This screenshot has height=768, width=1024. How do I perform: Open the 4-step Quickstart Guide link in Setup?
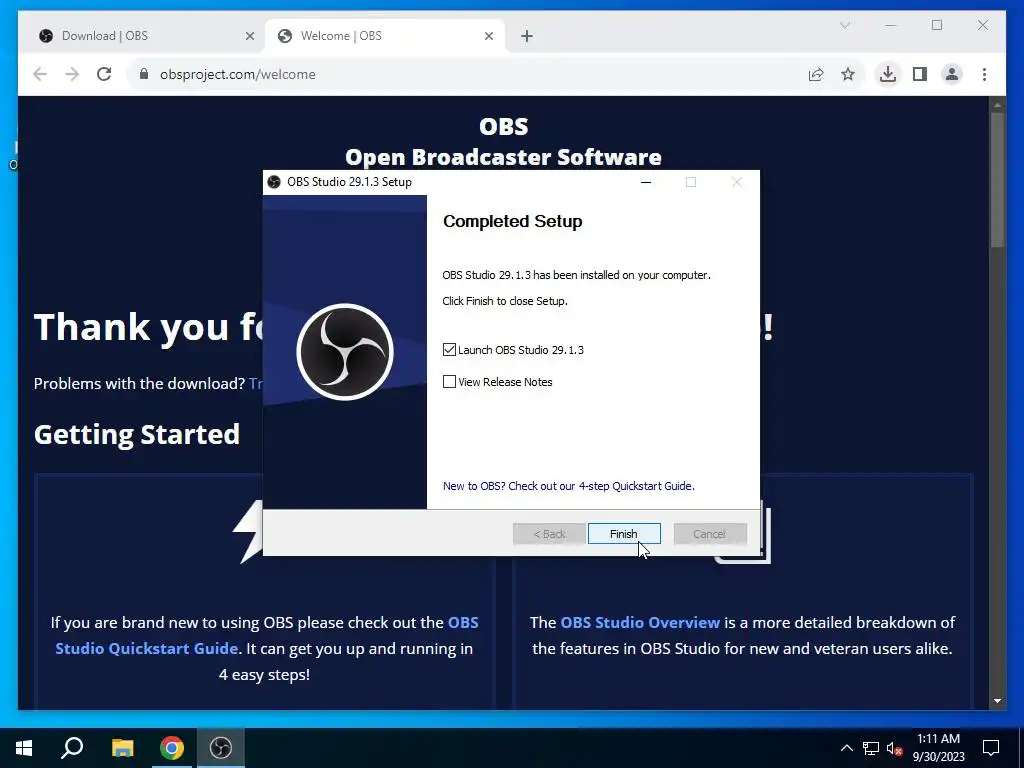568,486
